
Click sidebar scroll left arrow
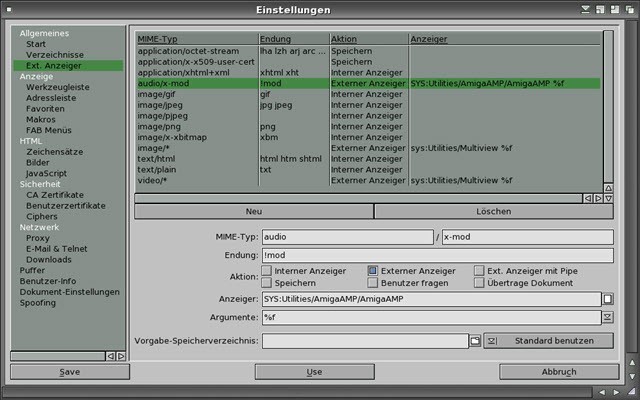(111, 356)
